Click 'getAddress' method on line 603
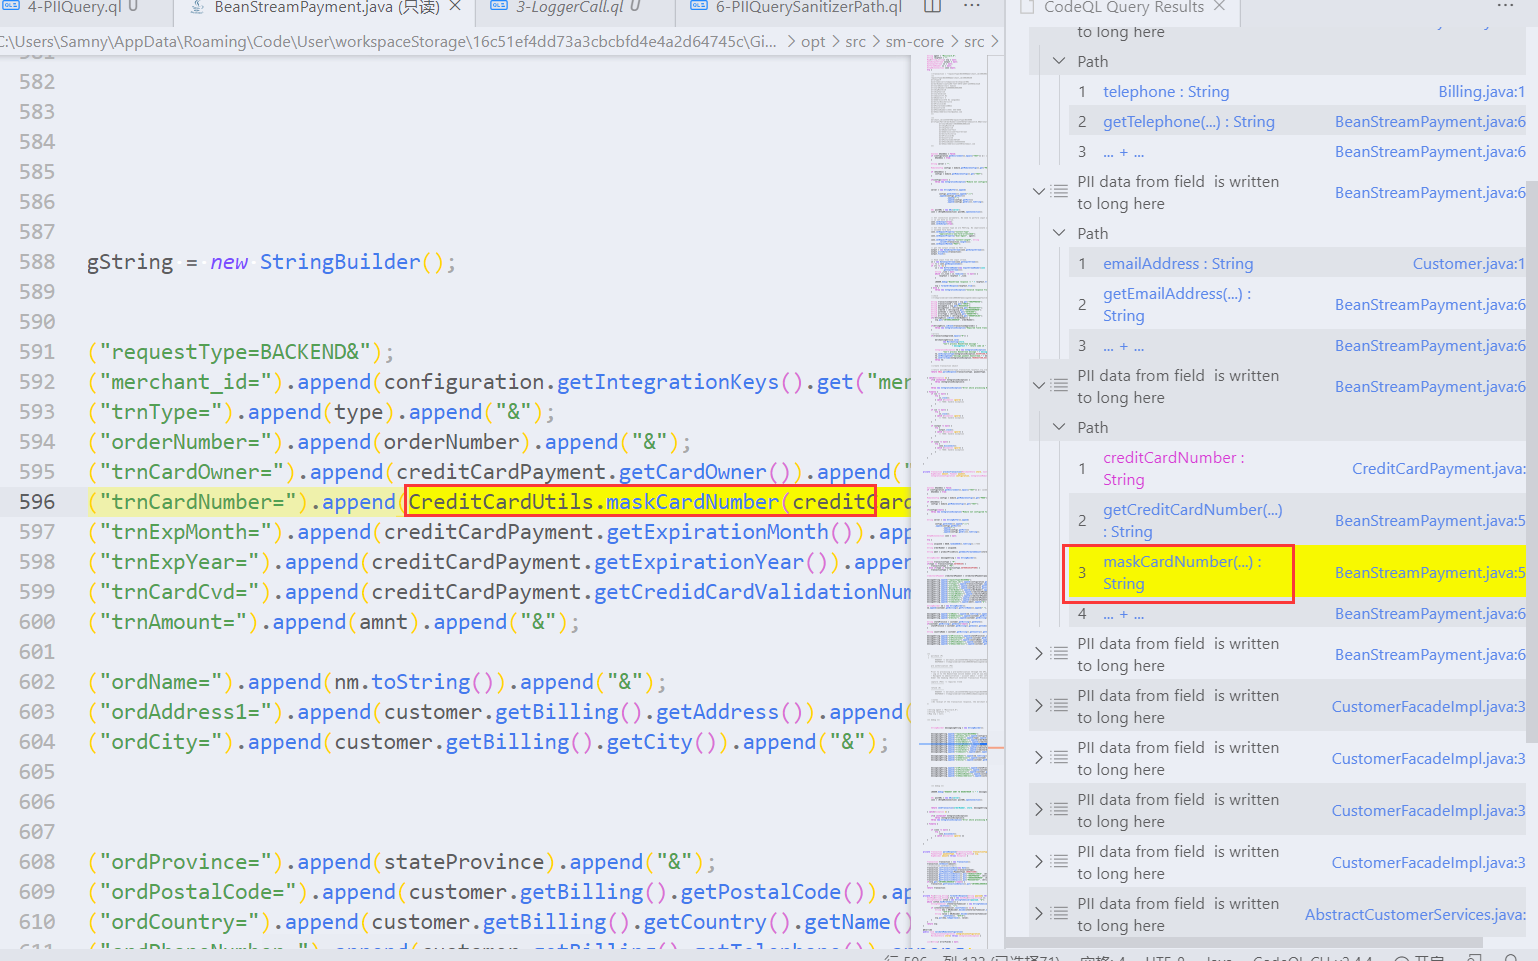This screenshot has width=1538, height=961. point(717,711)
